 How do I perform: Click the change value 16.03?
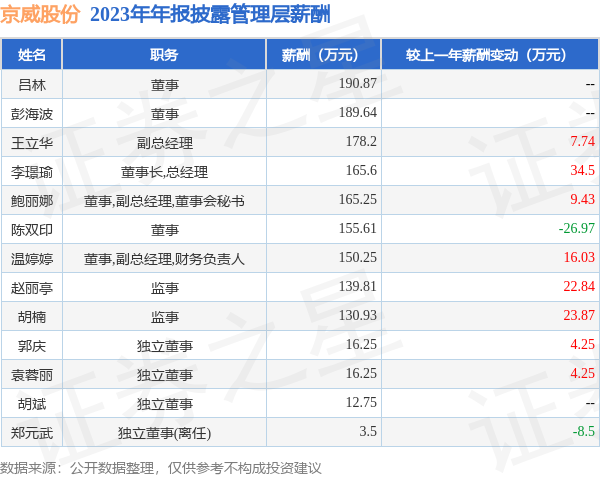pyautogui.click(x=579, y=257)
